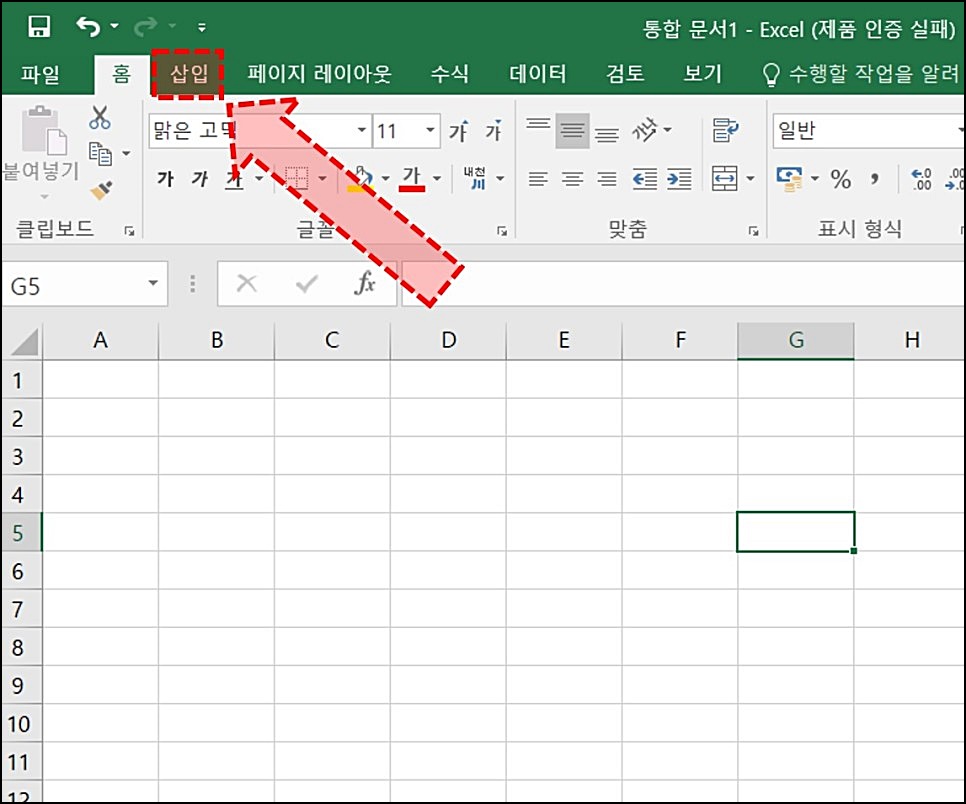Toggle bold formatting with the 가 icon
This screenshot has height=804, width=966.
click(x=164, y=177)
